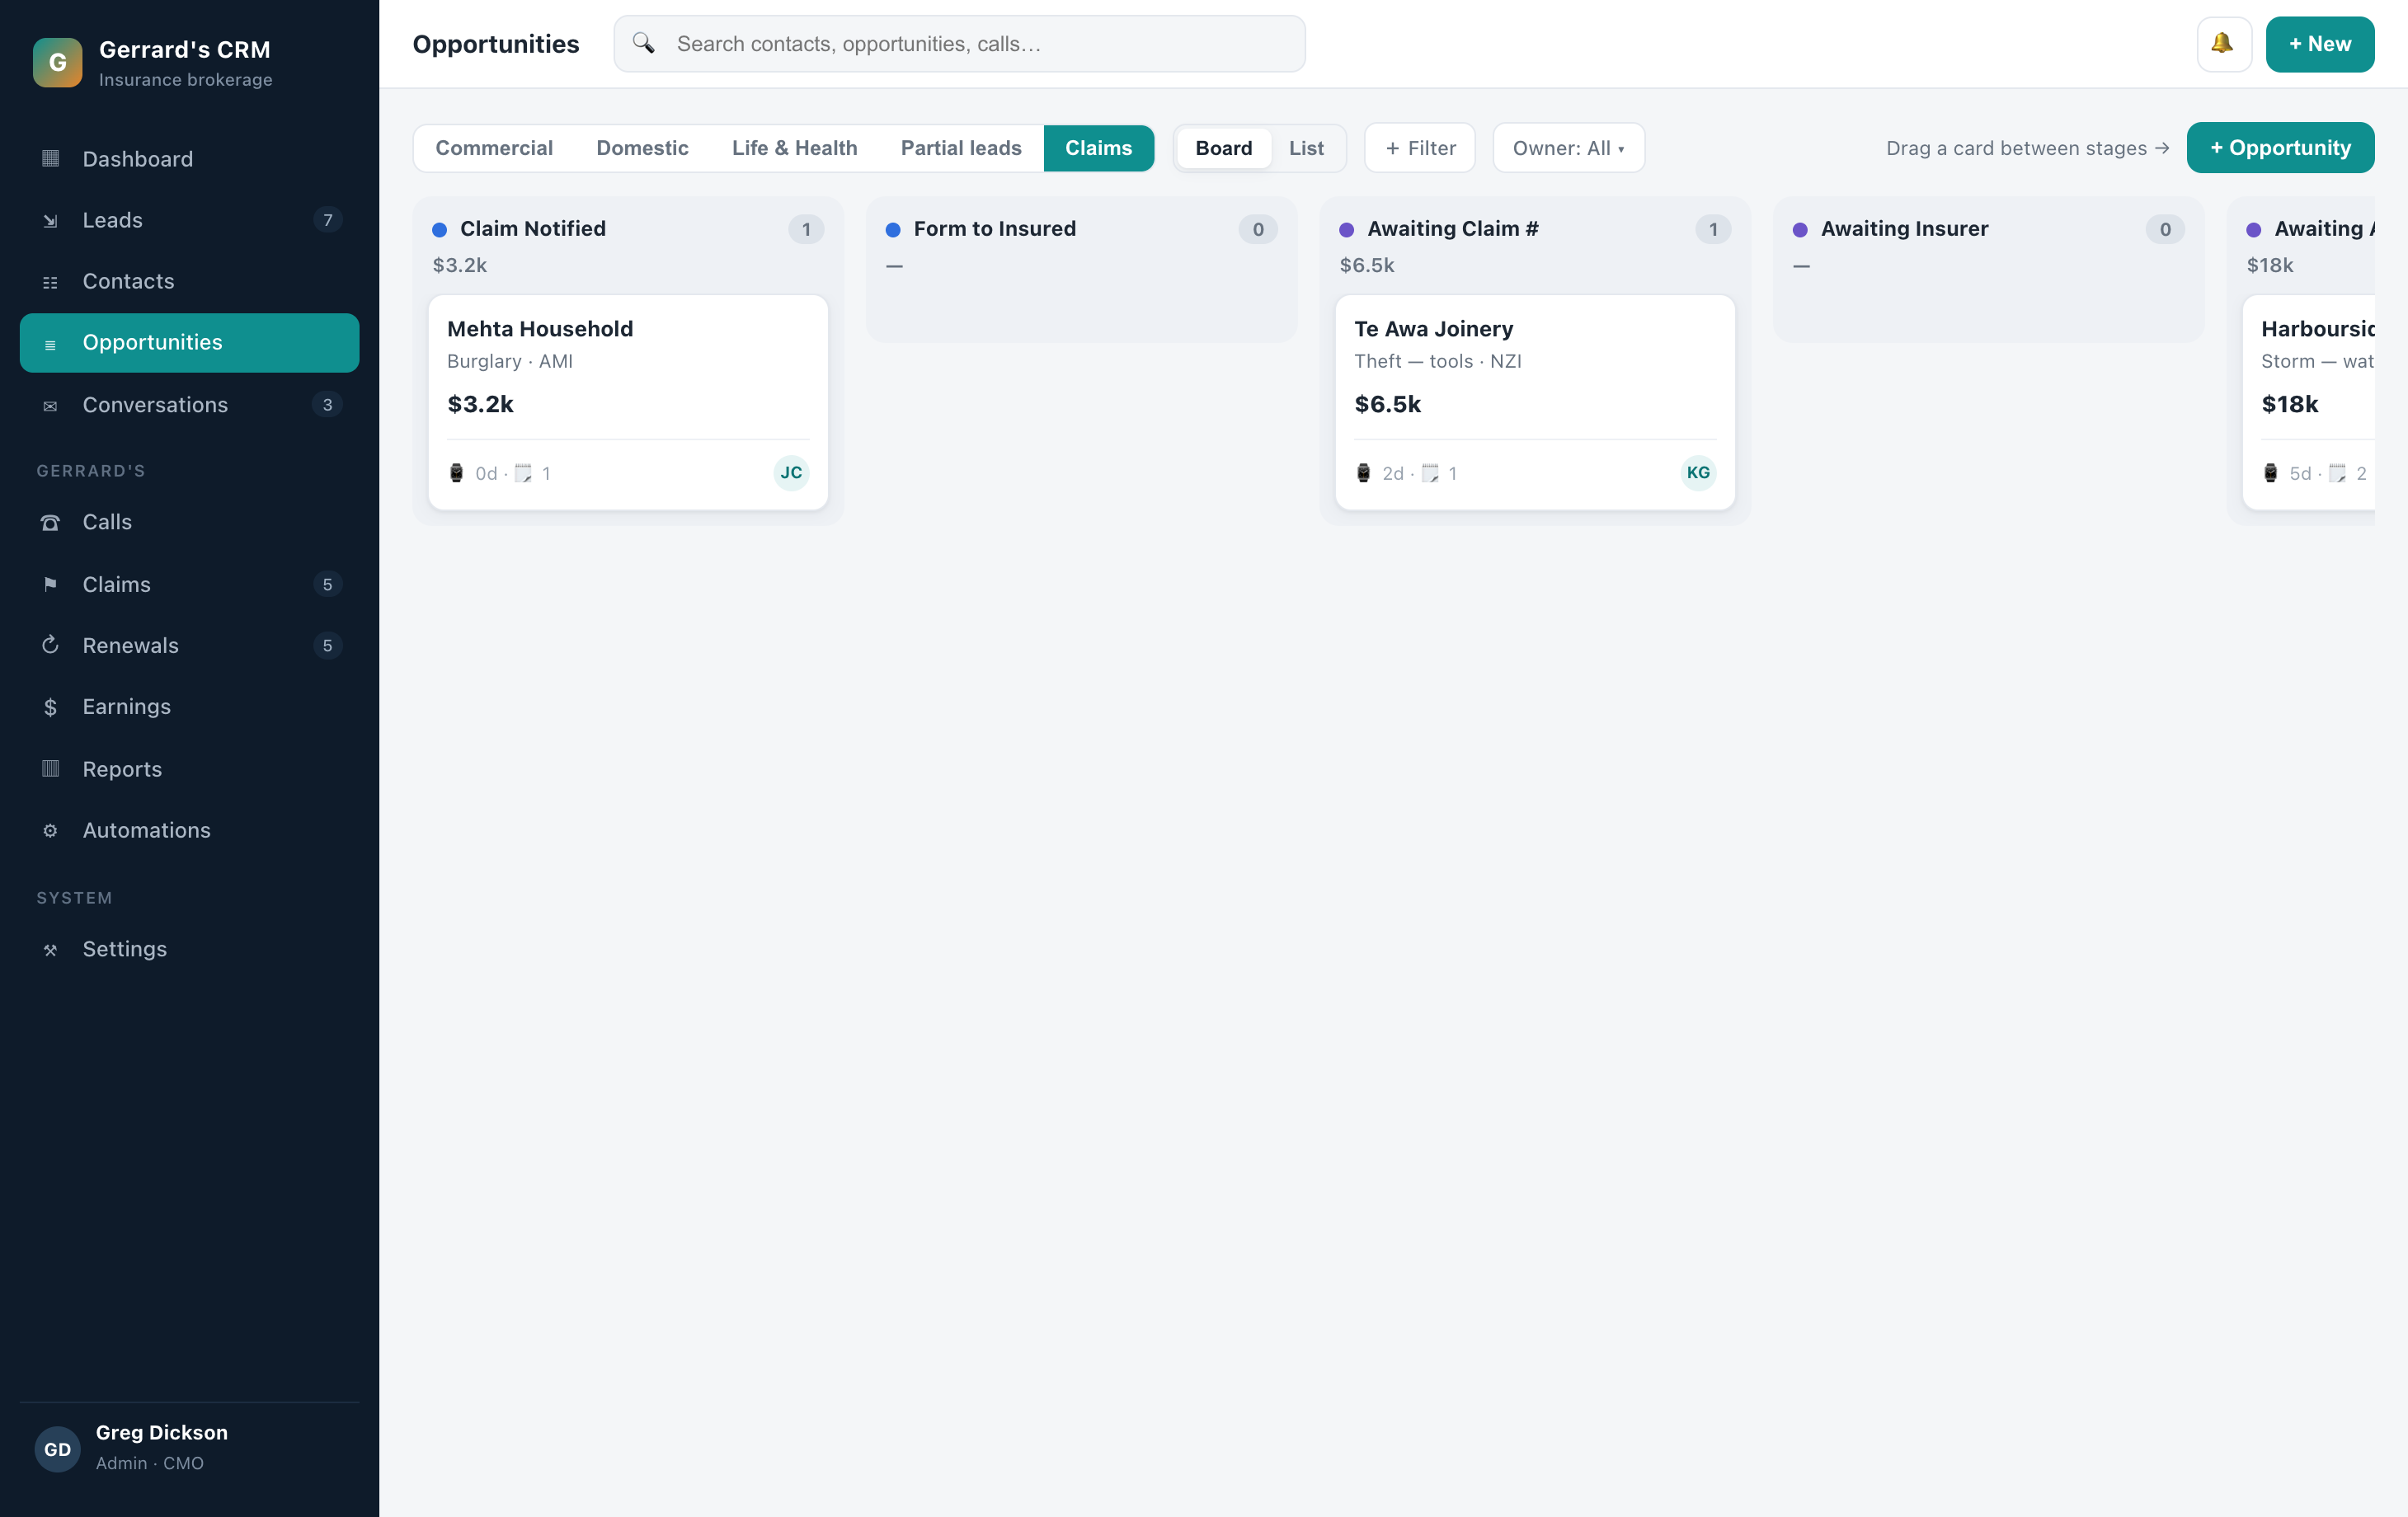Click the Claim Notified blue stage dot
The height and width of the screenshot is (1517, 2408).
[x=439, y=230]
